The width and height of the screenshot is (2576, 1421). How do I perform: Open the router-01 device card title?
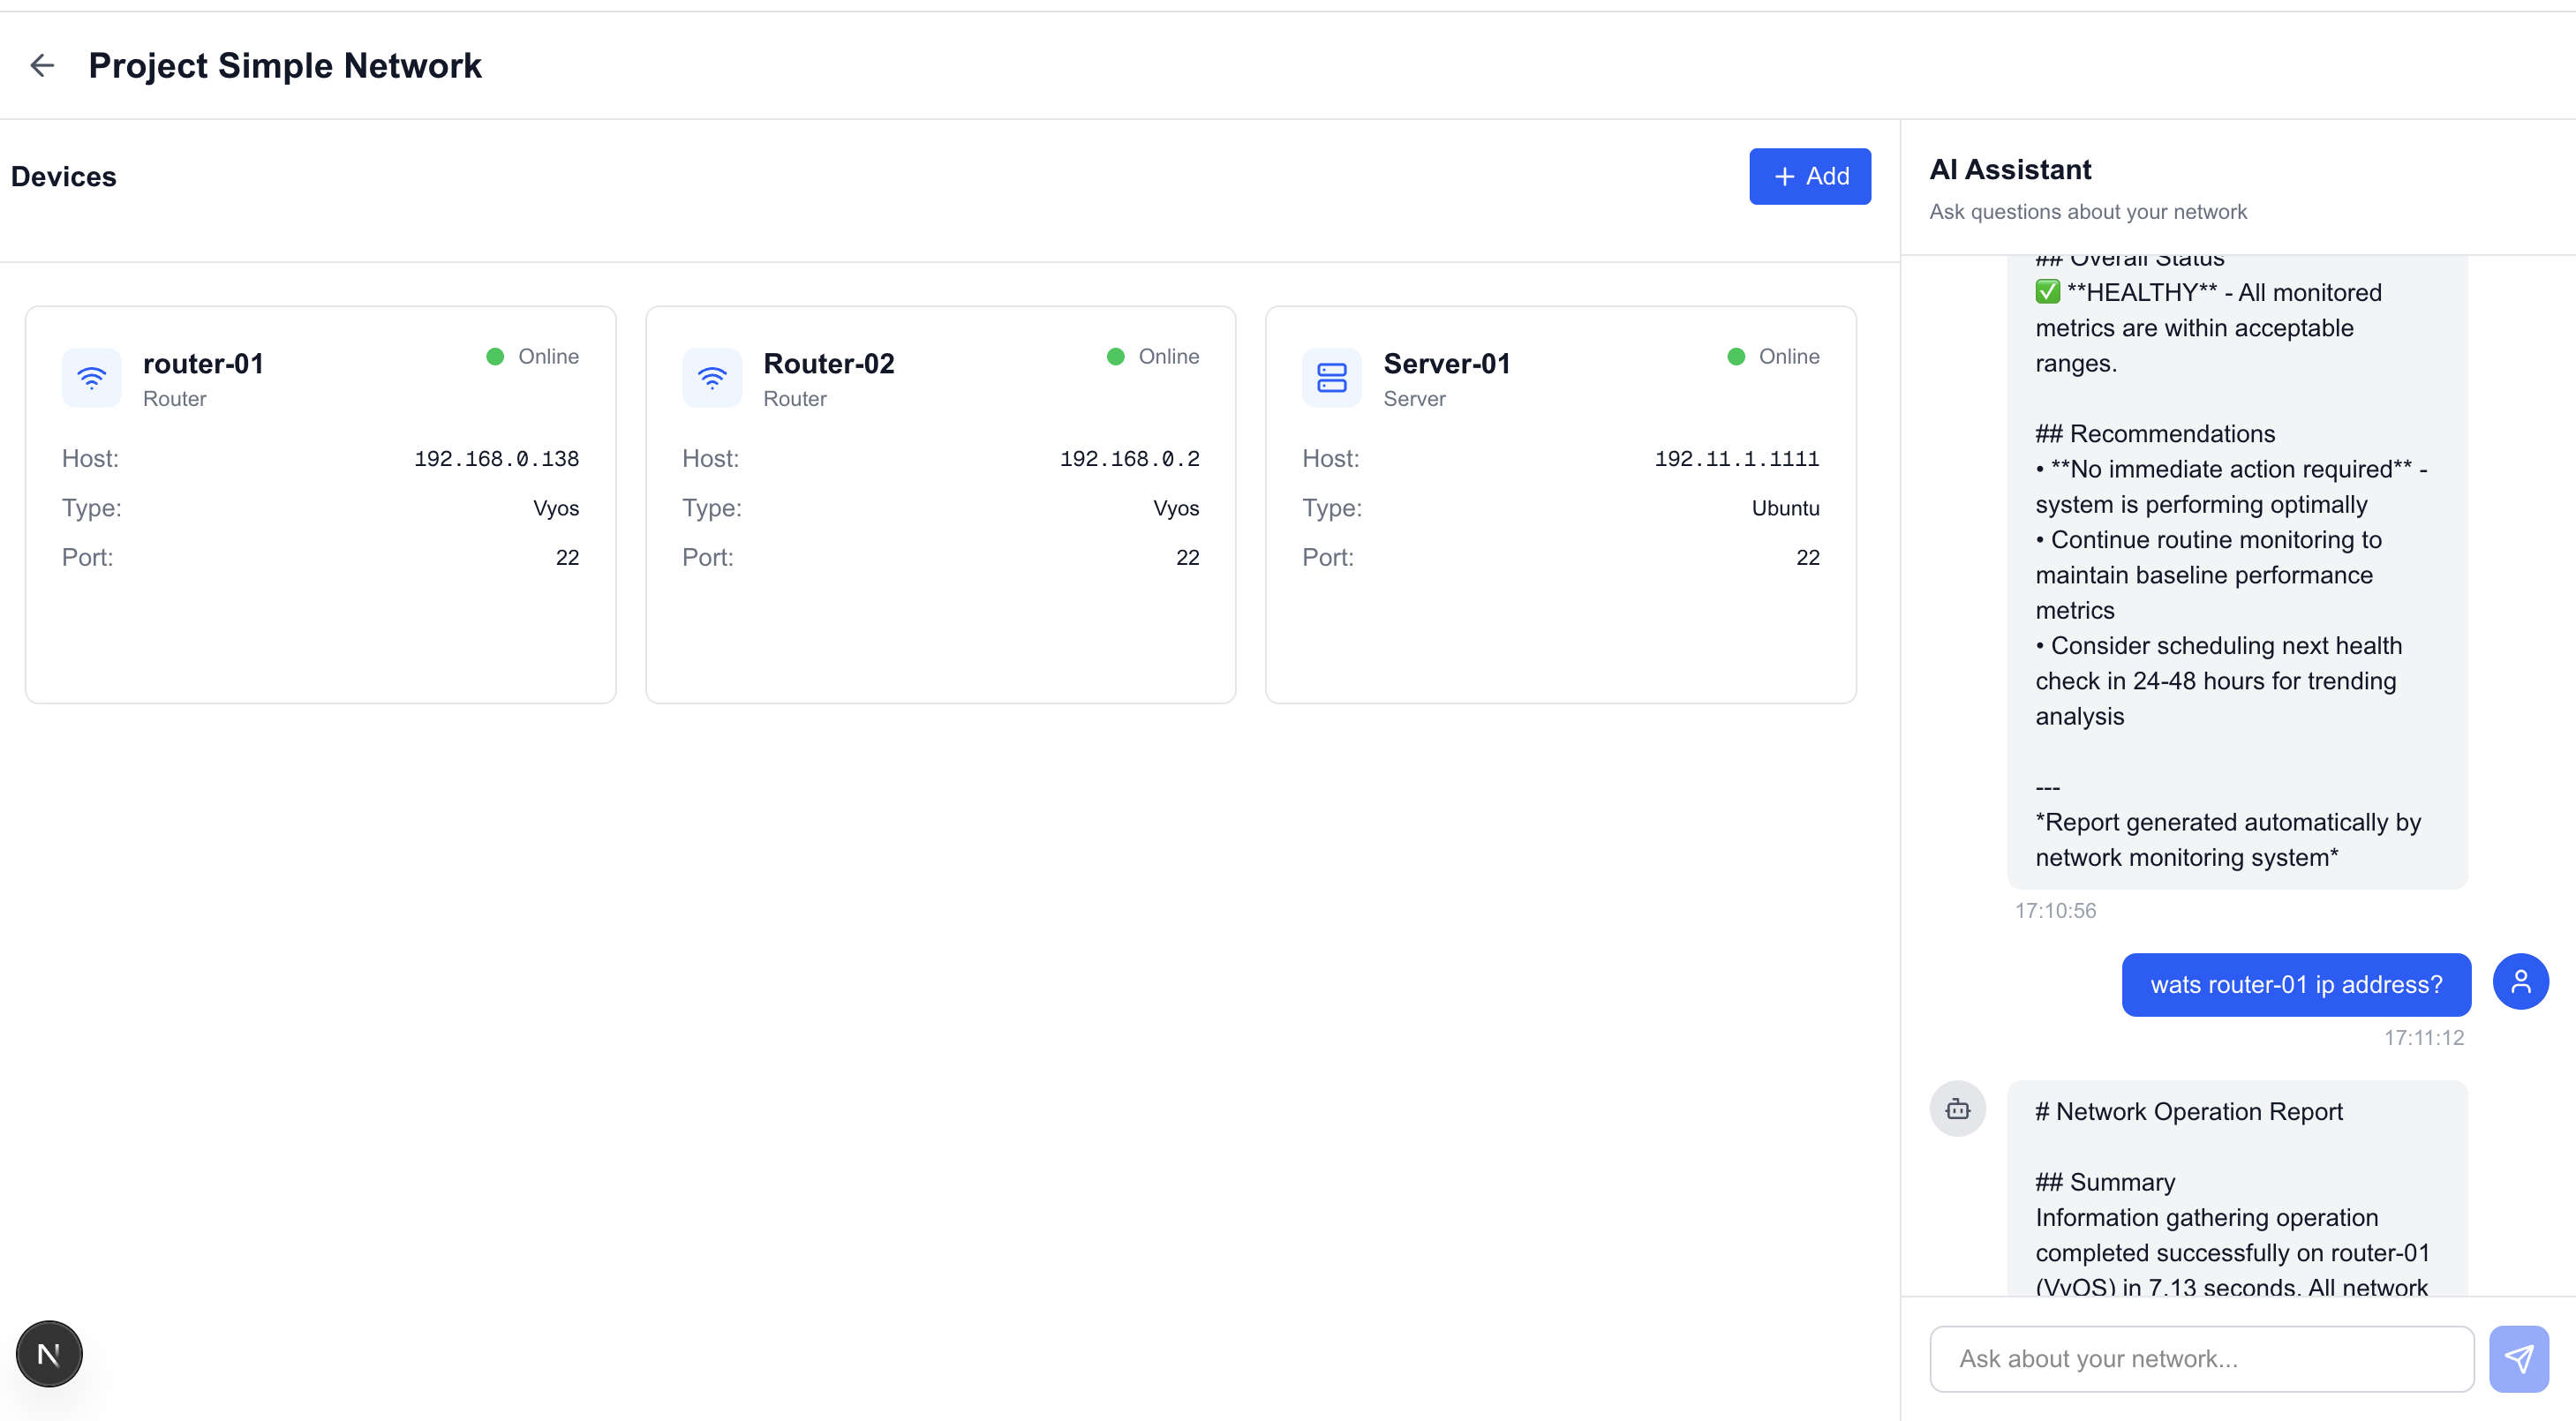click(203, 363)
